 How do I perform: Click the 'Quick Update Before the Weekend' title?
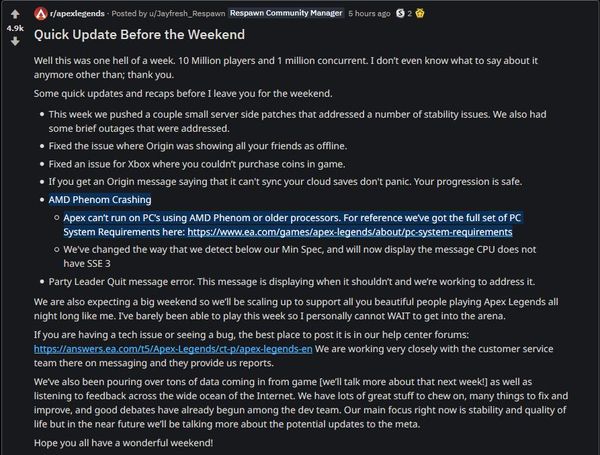139,34
